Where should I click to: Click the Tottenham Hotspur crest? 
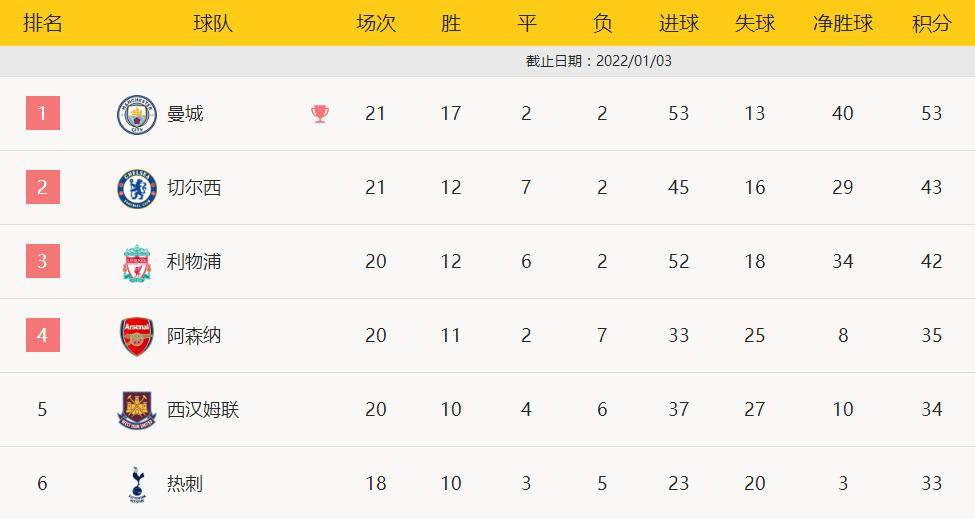point(137,484)
